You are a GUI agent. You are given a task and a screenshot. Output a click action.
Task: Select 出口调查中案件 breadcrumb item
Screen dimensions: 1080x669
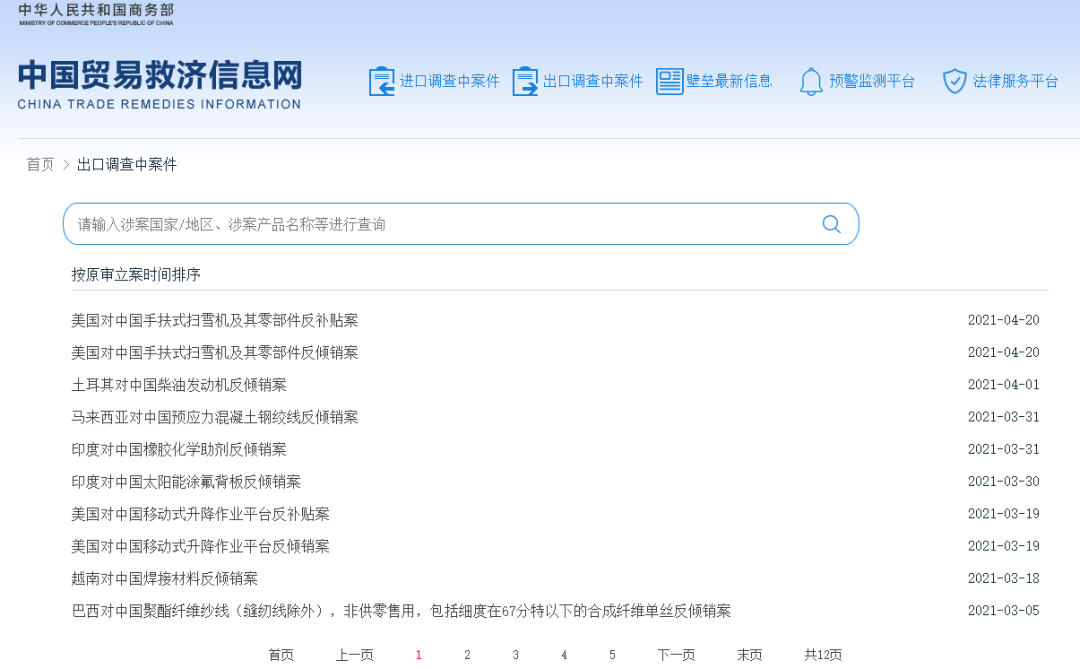coord(126,164)
